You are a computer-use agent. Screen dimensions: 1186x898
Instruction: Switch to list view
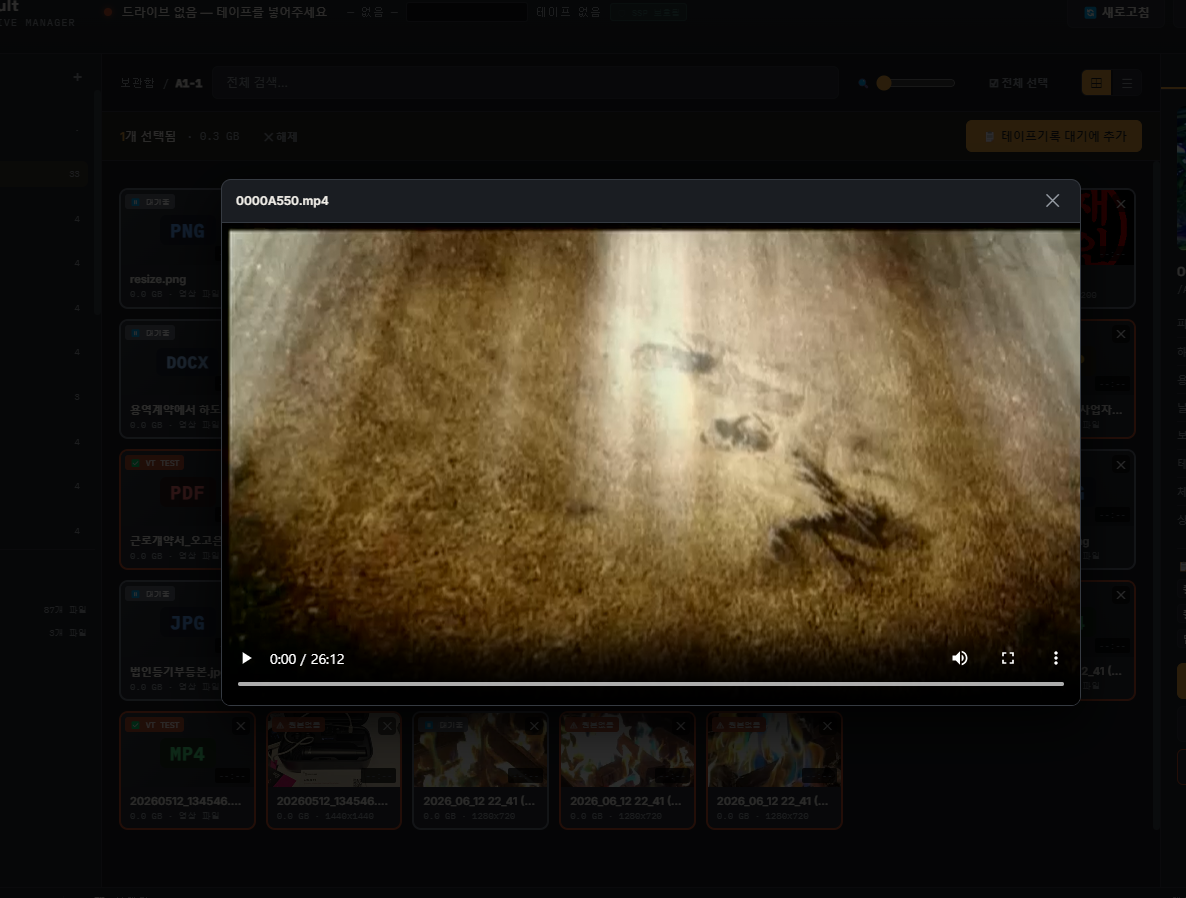point(1127,83)
